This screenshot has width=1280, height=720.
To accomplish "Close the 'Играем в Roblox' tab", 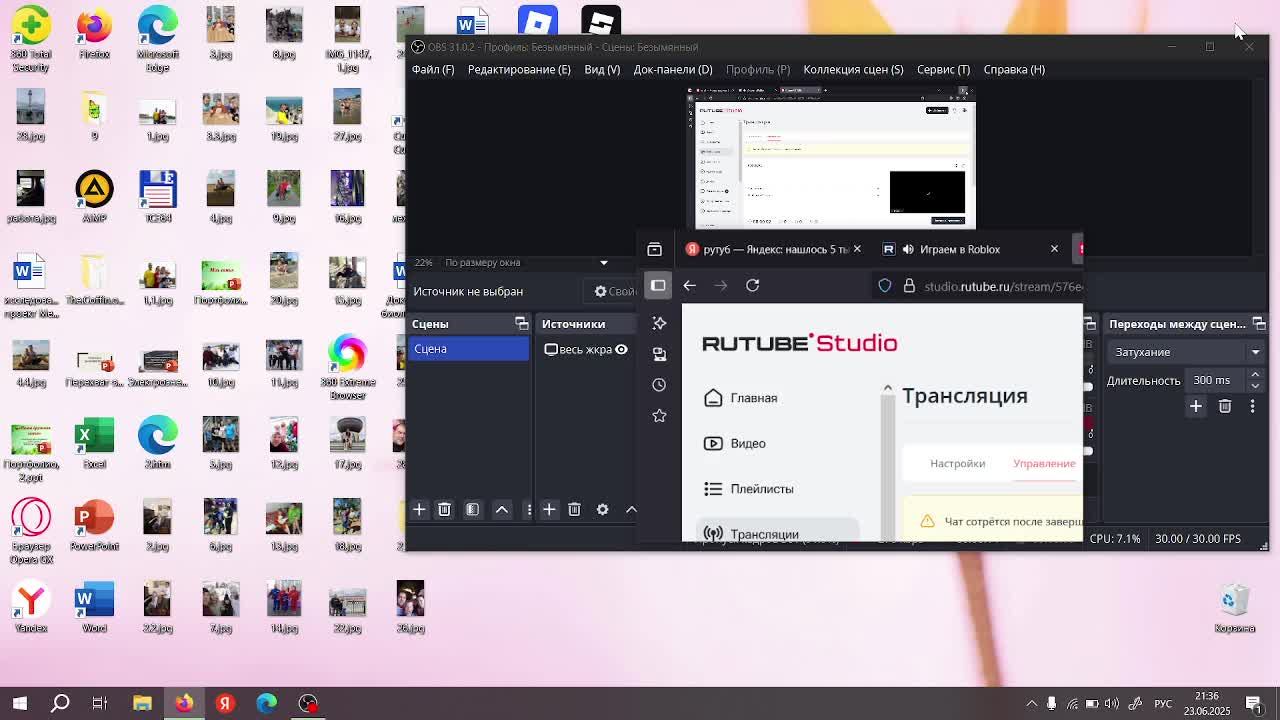I will coord(1054,250).
